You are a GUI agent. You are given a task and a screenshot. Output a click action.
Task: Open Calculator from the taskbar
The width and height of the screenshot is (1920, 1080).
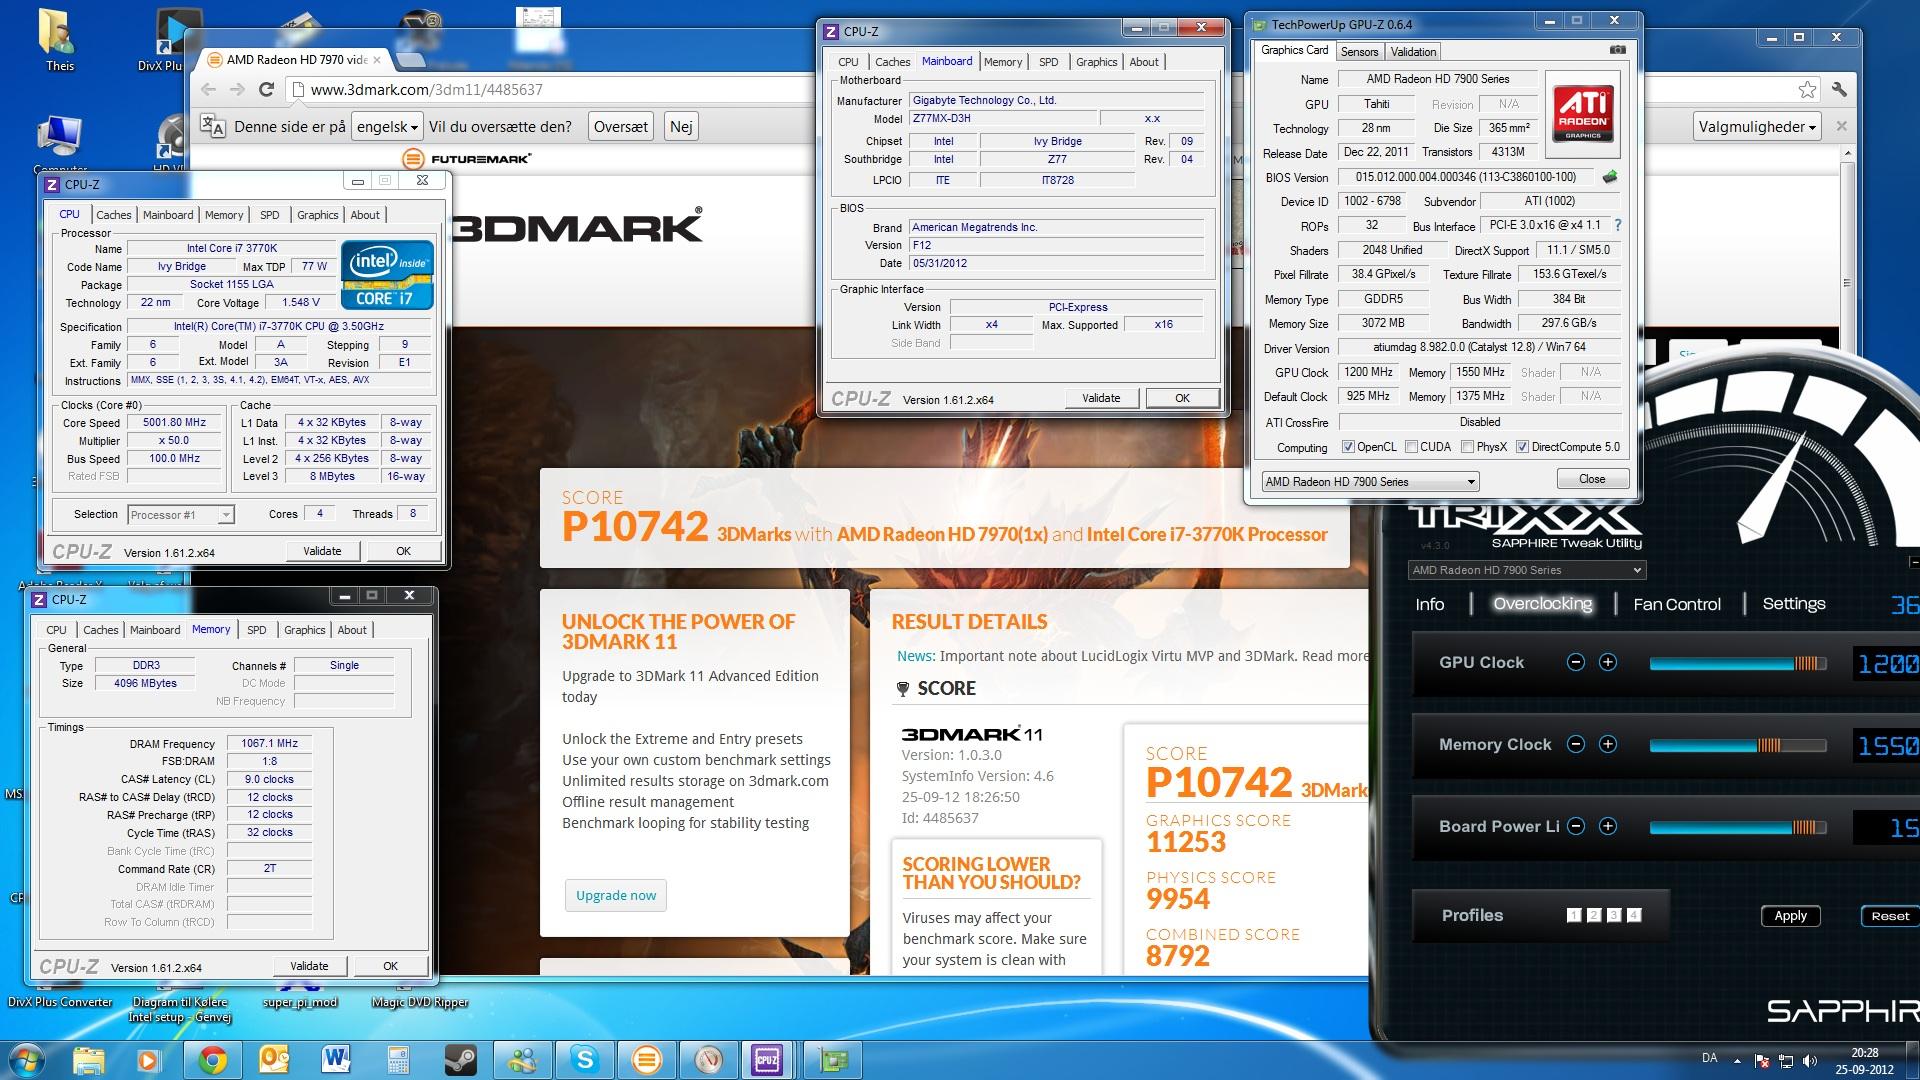click(399, 1059)
